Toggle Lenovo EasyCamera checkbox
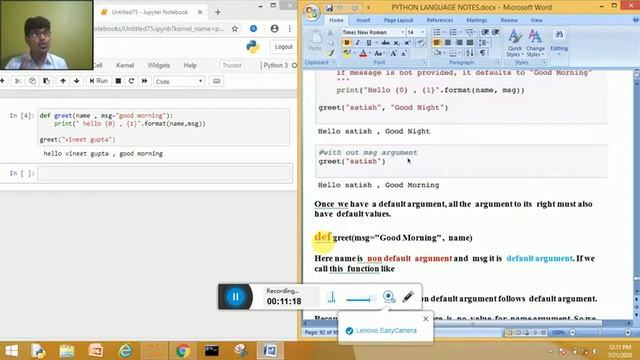640x360 pixels. pos(349,331)
